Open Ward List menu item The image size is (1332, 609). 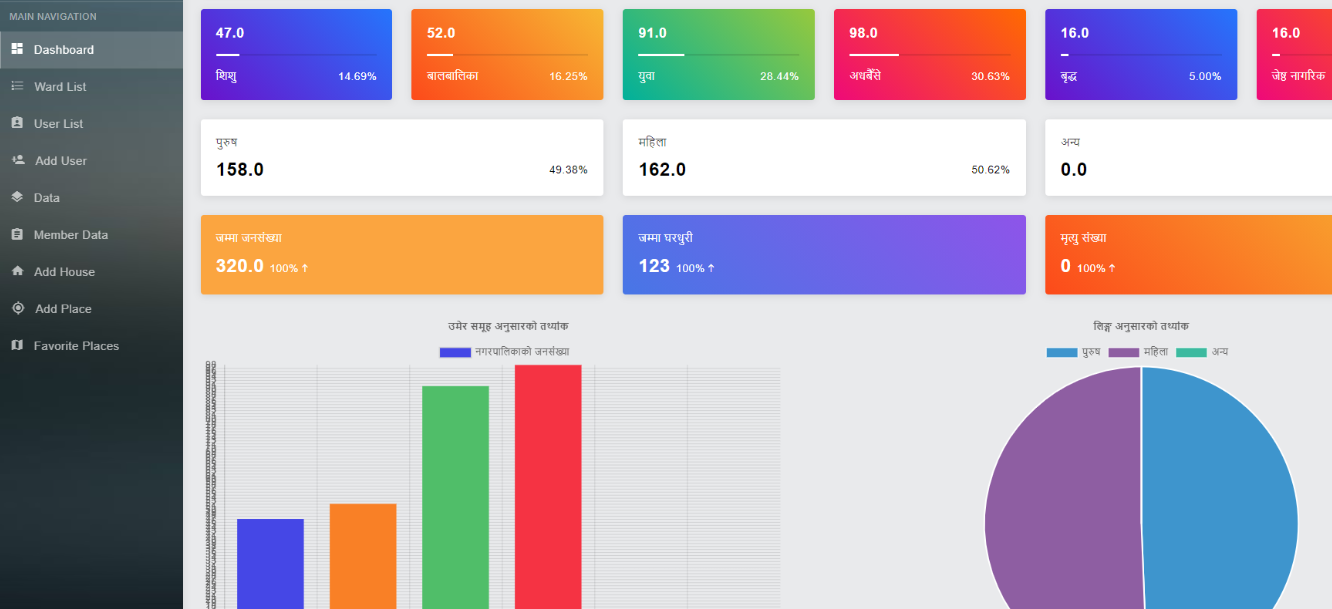(60, 87)
